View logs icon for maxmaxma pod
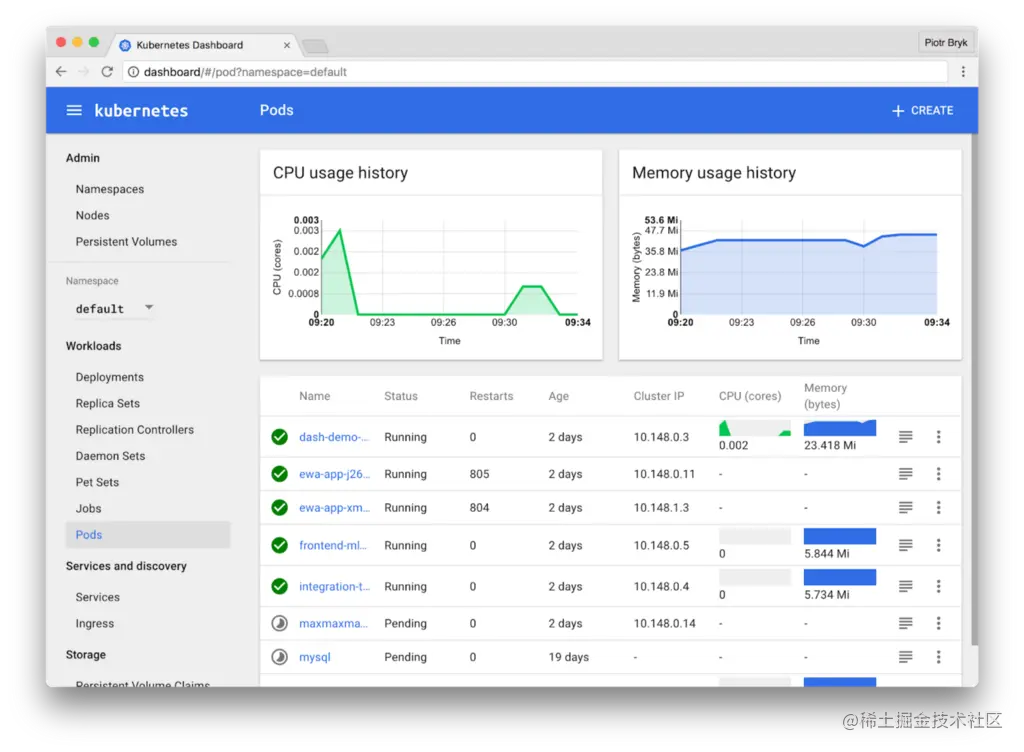Screen dimensions: 1024x752 (x=905, y=623)
